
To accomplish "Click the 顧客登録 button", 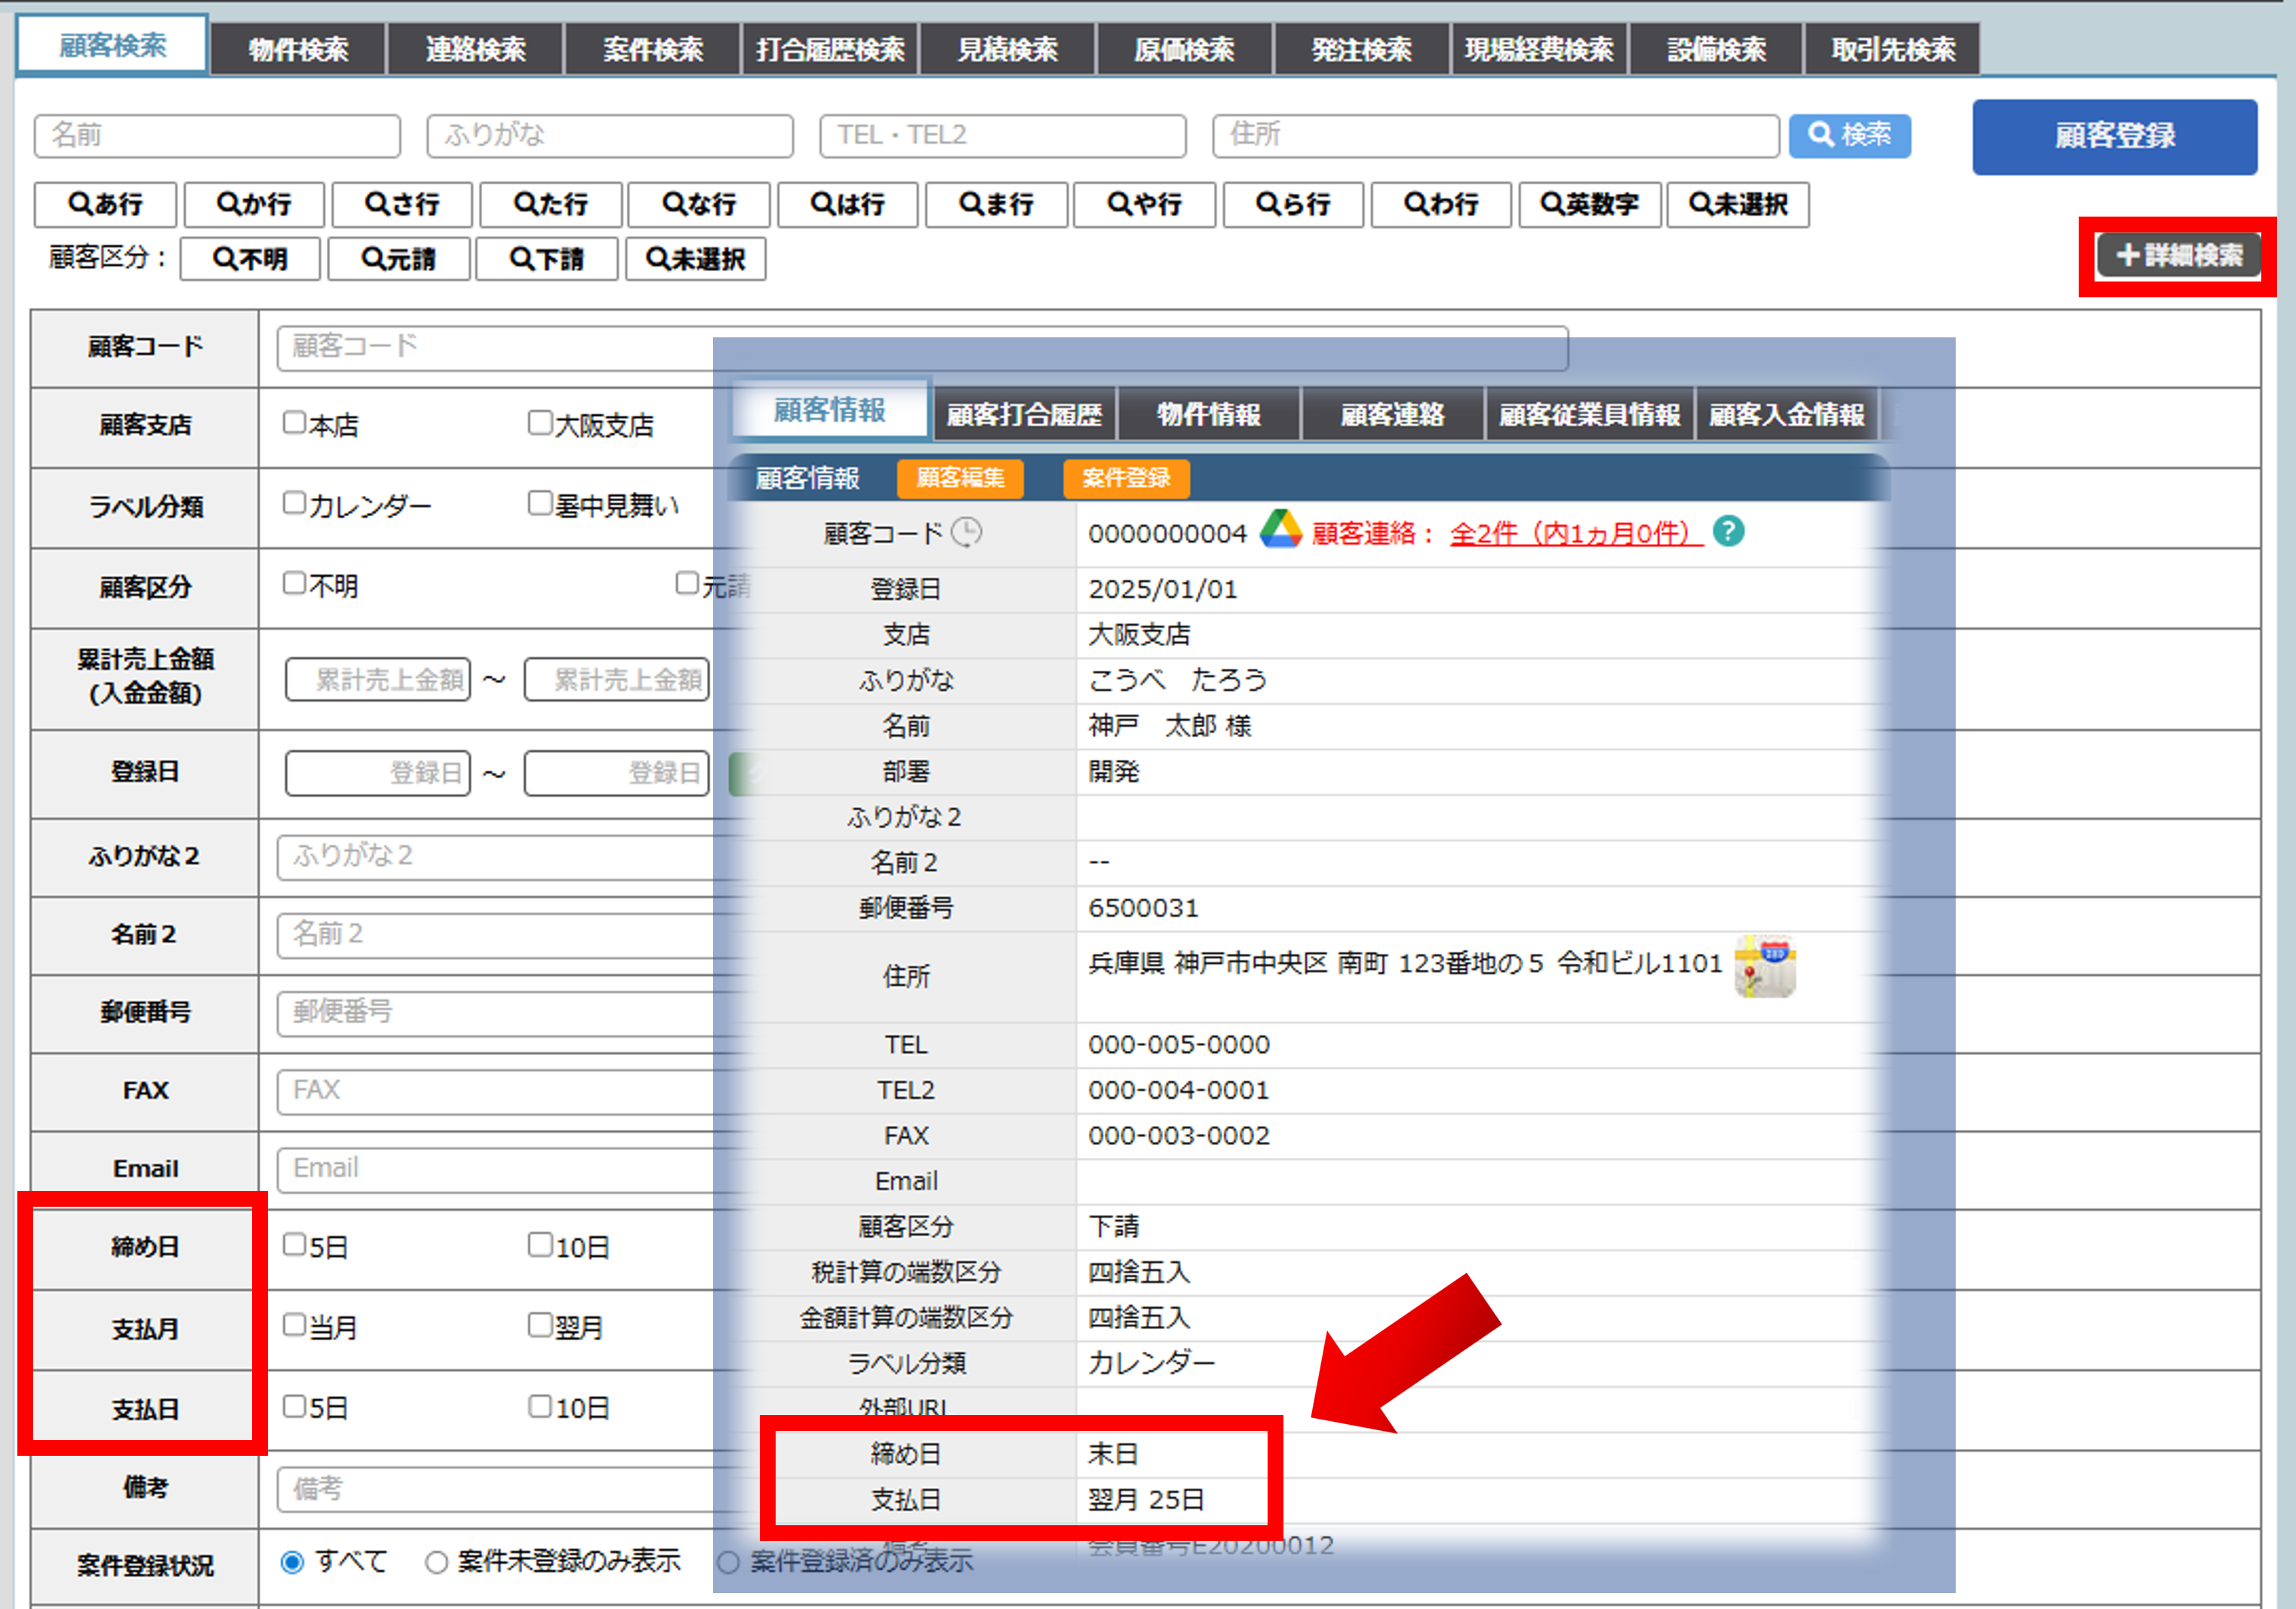I will [x=2114, y=136].
